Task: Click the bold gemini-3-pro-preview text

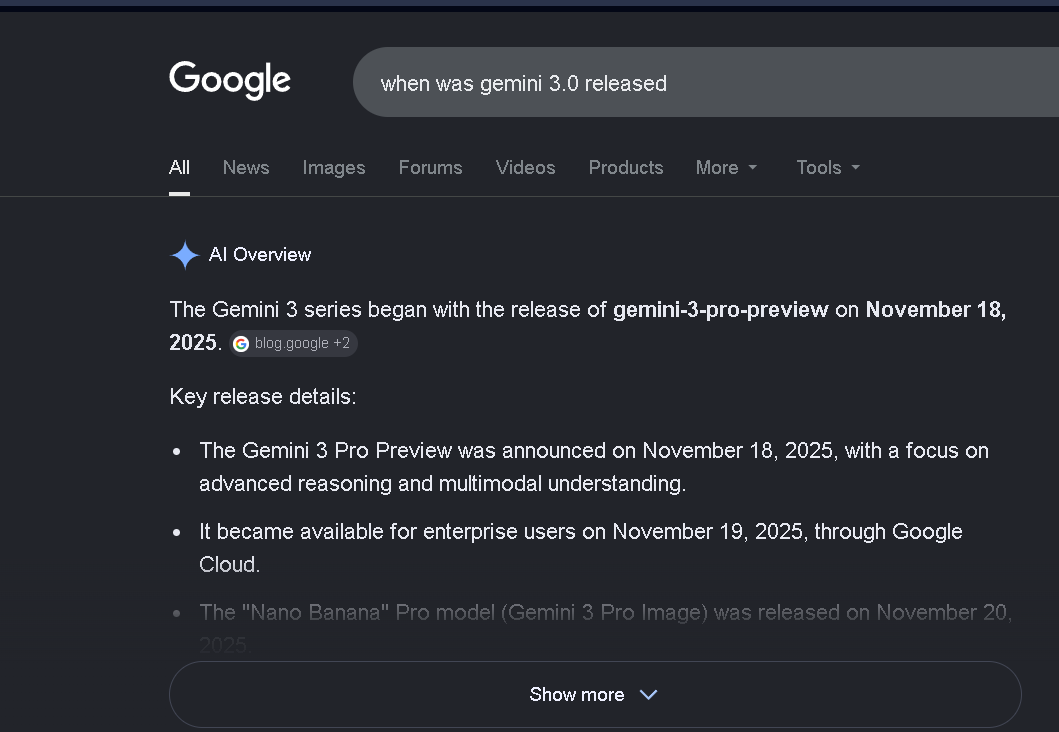Action: (720, 310)
